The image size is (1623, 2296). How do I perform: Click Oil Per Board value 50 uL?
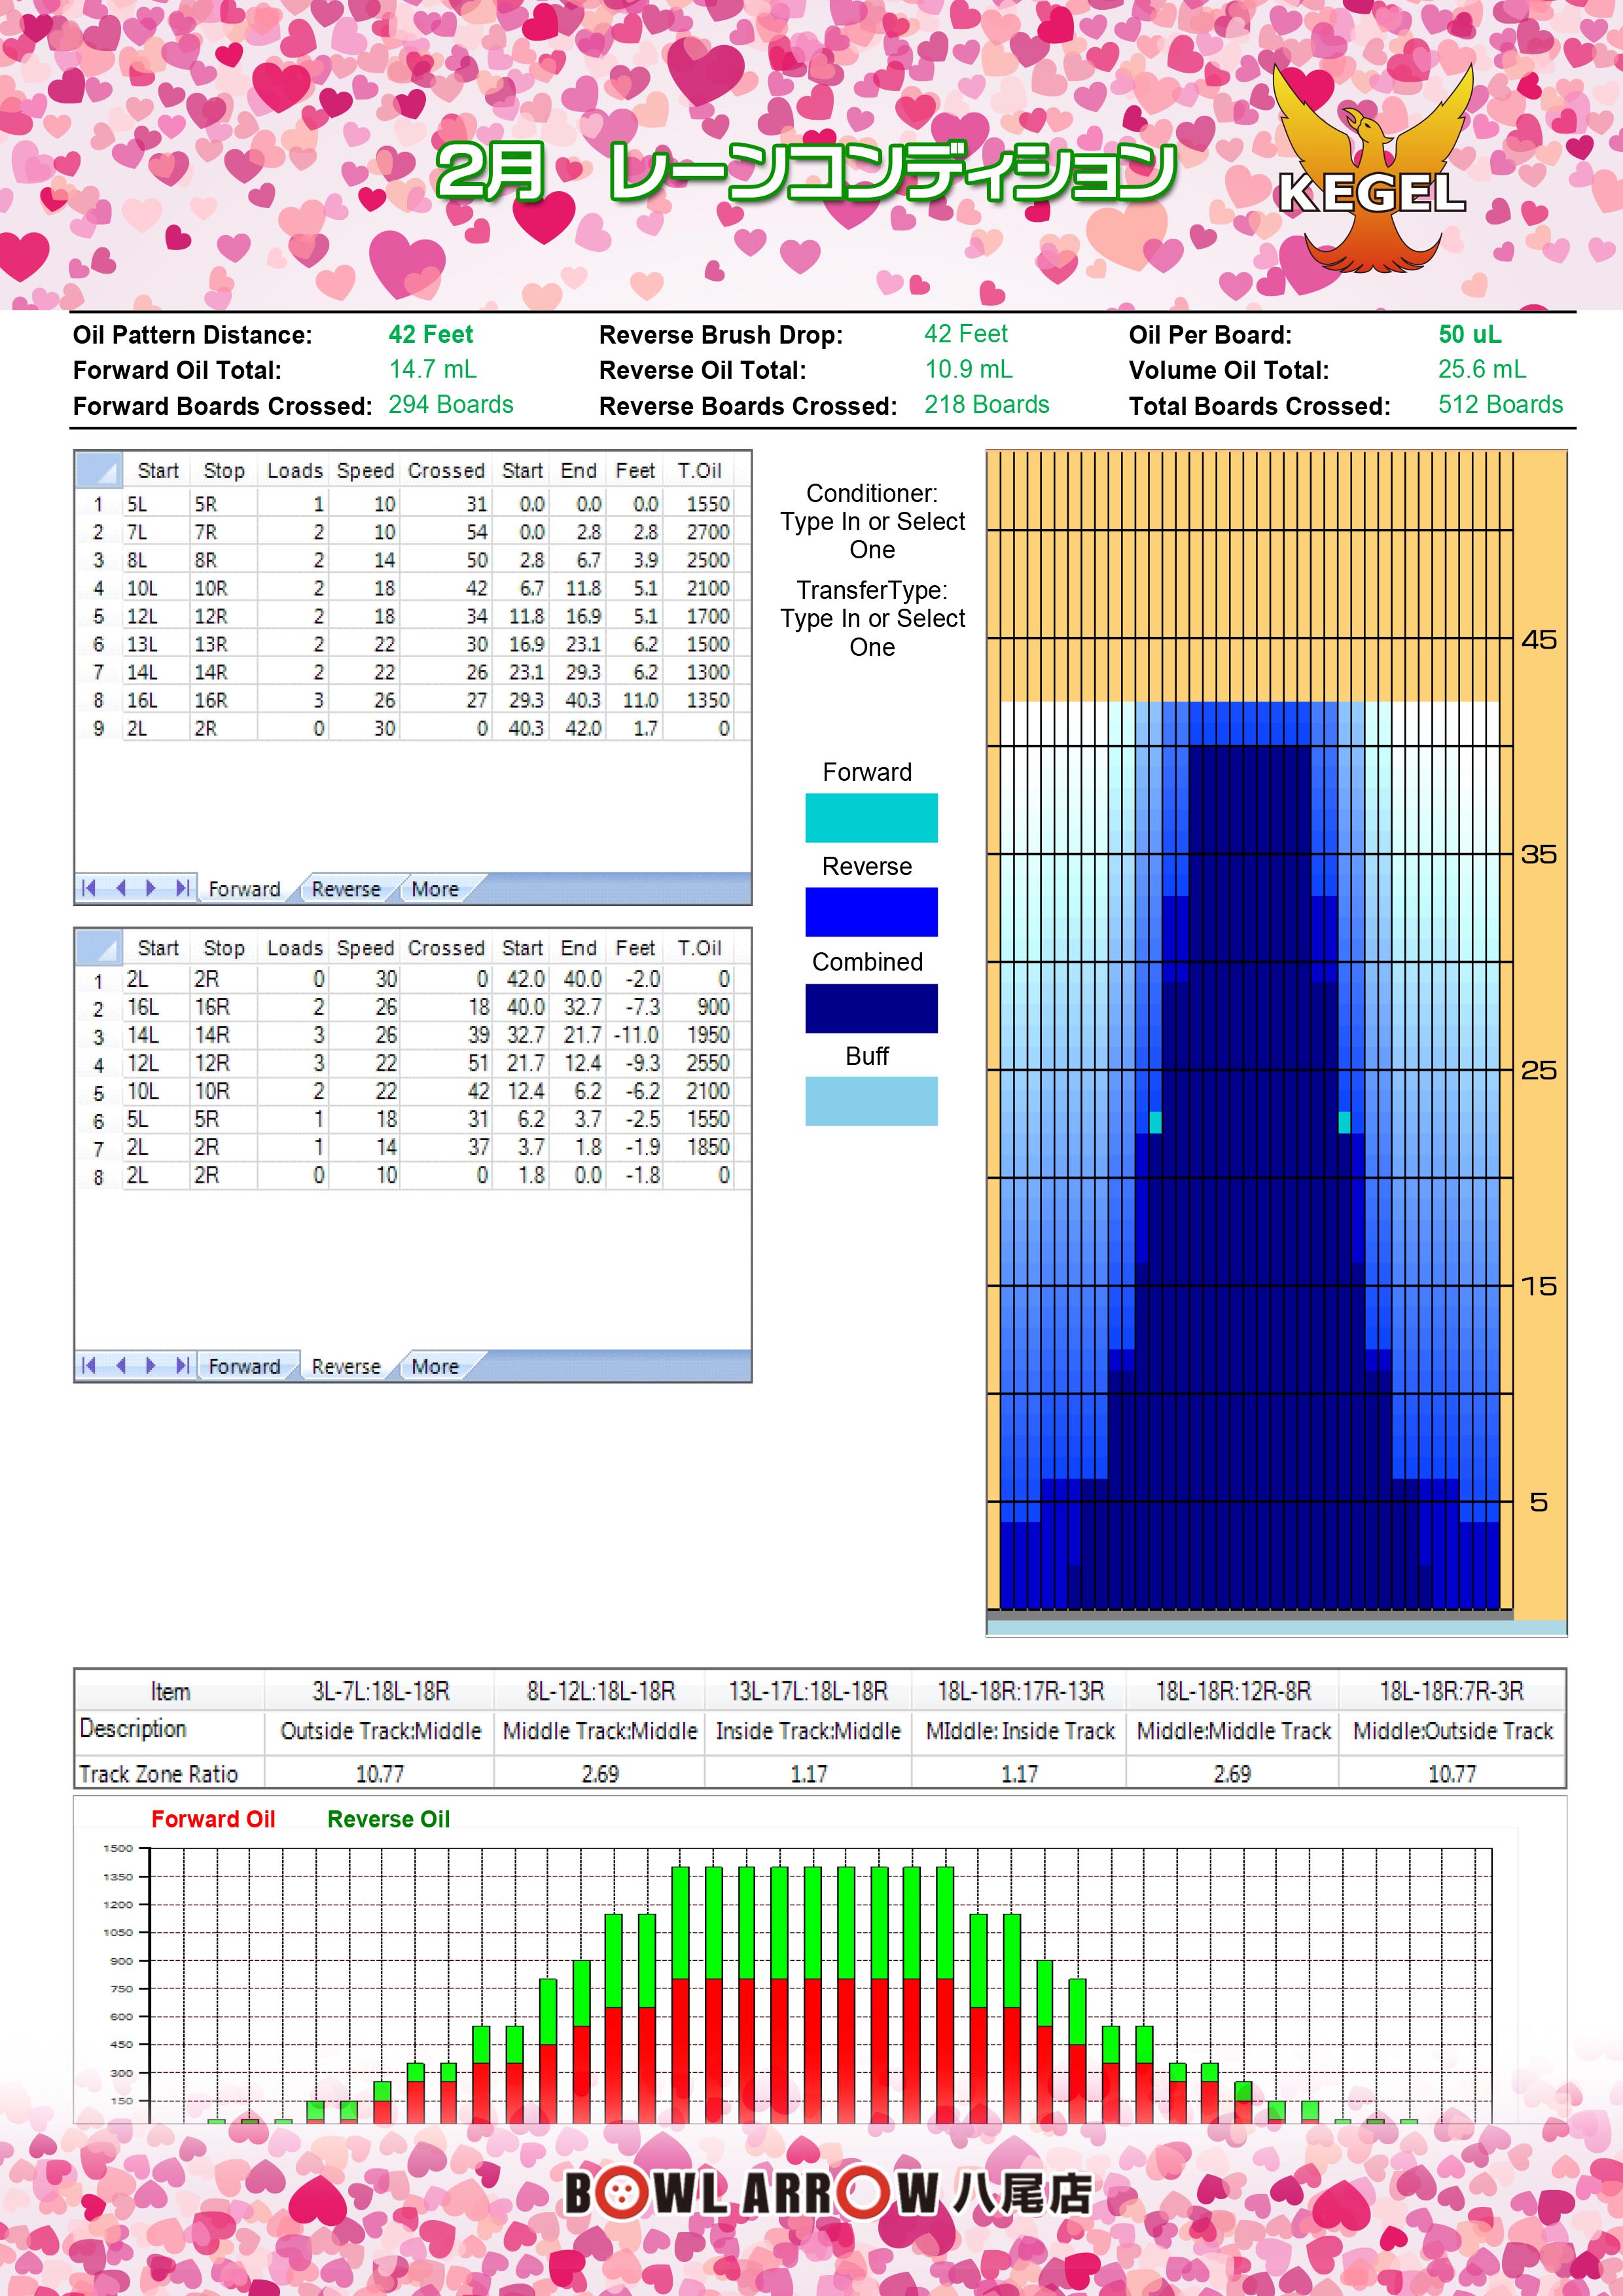click(1470, 334)
